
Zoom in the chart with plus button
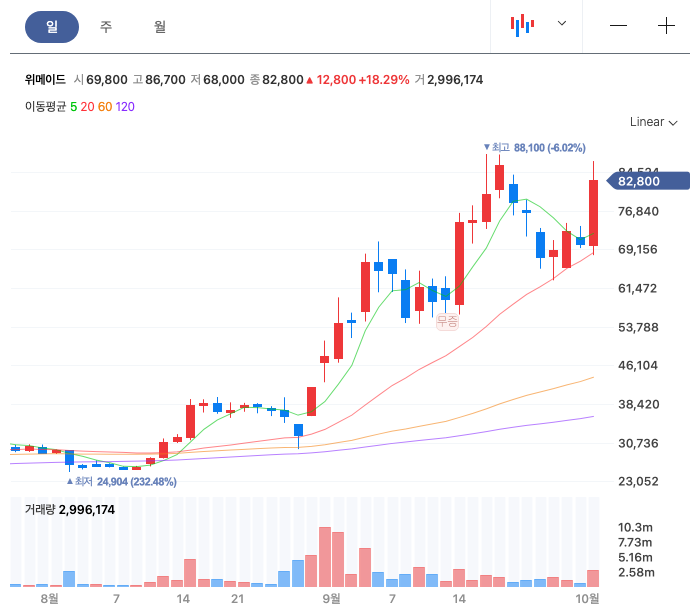666,25
